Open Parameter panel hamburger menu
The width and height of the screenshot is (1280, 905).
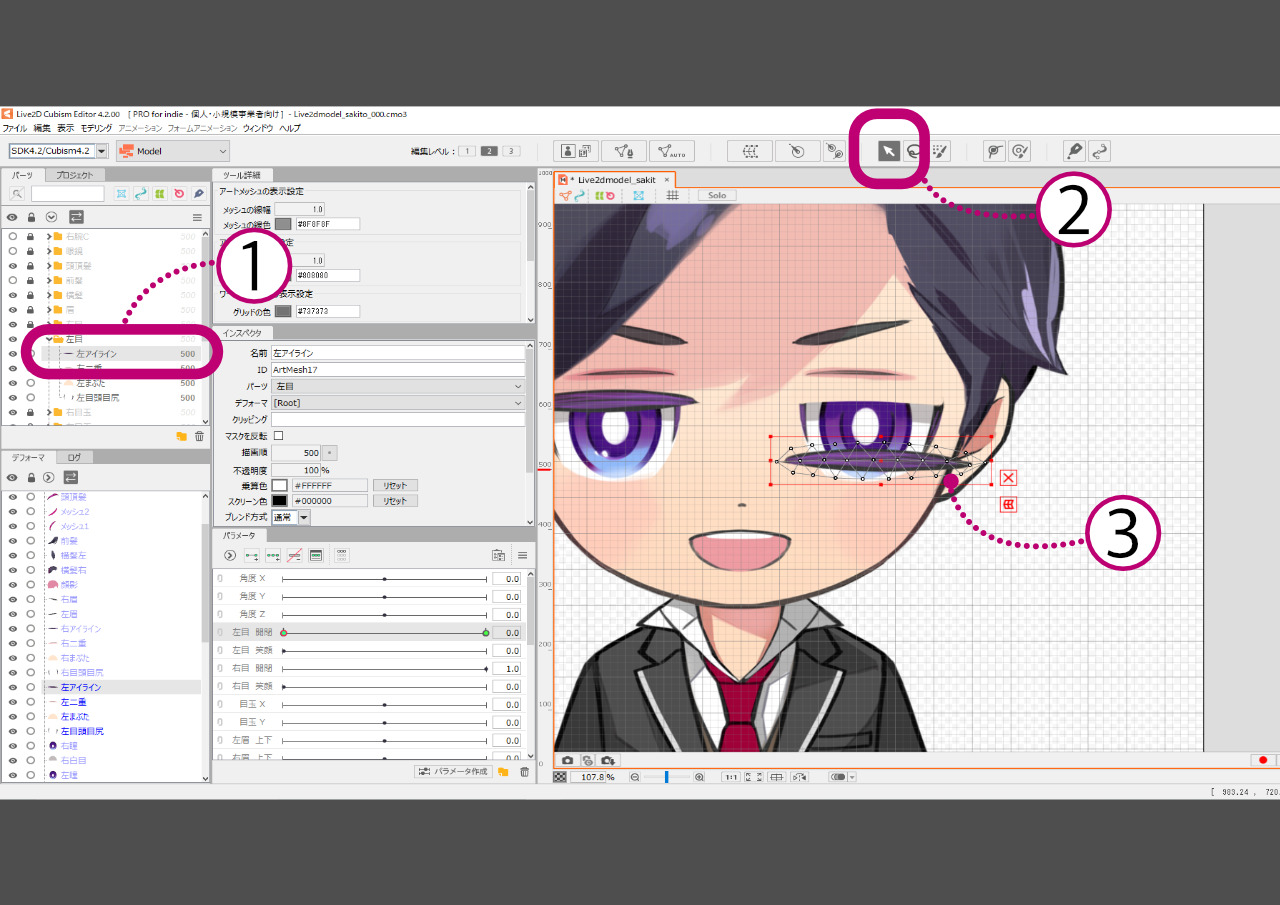(x=522, y=555)
